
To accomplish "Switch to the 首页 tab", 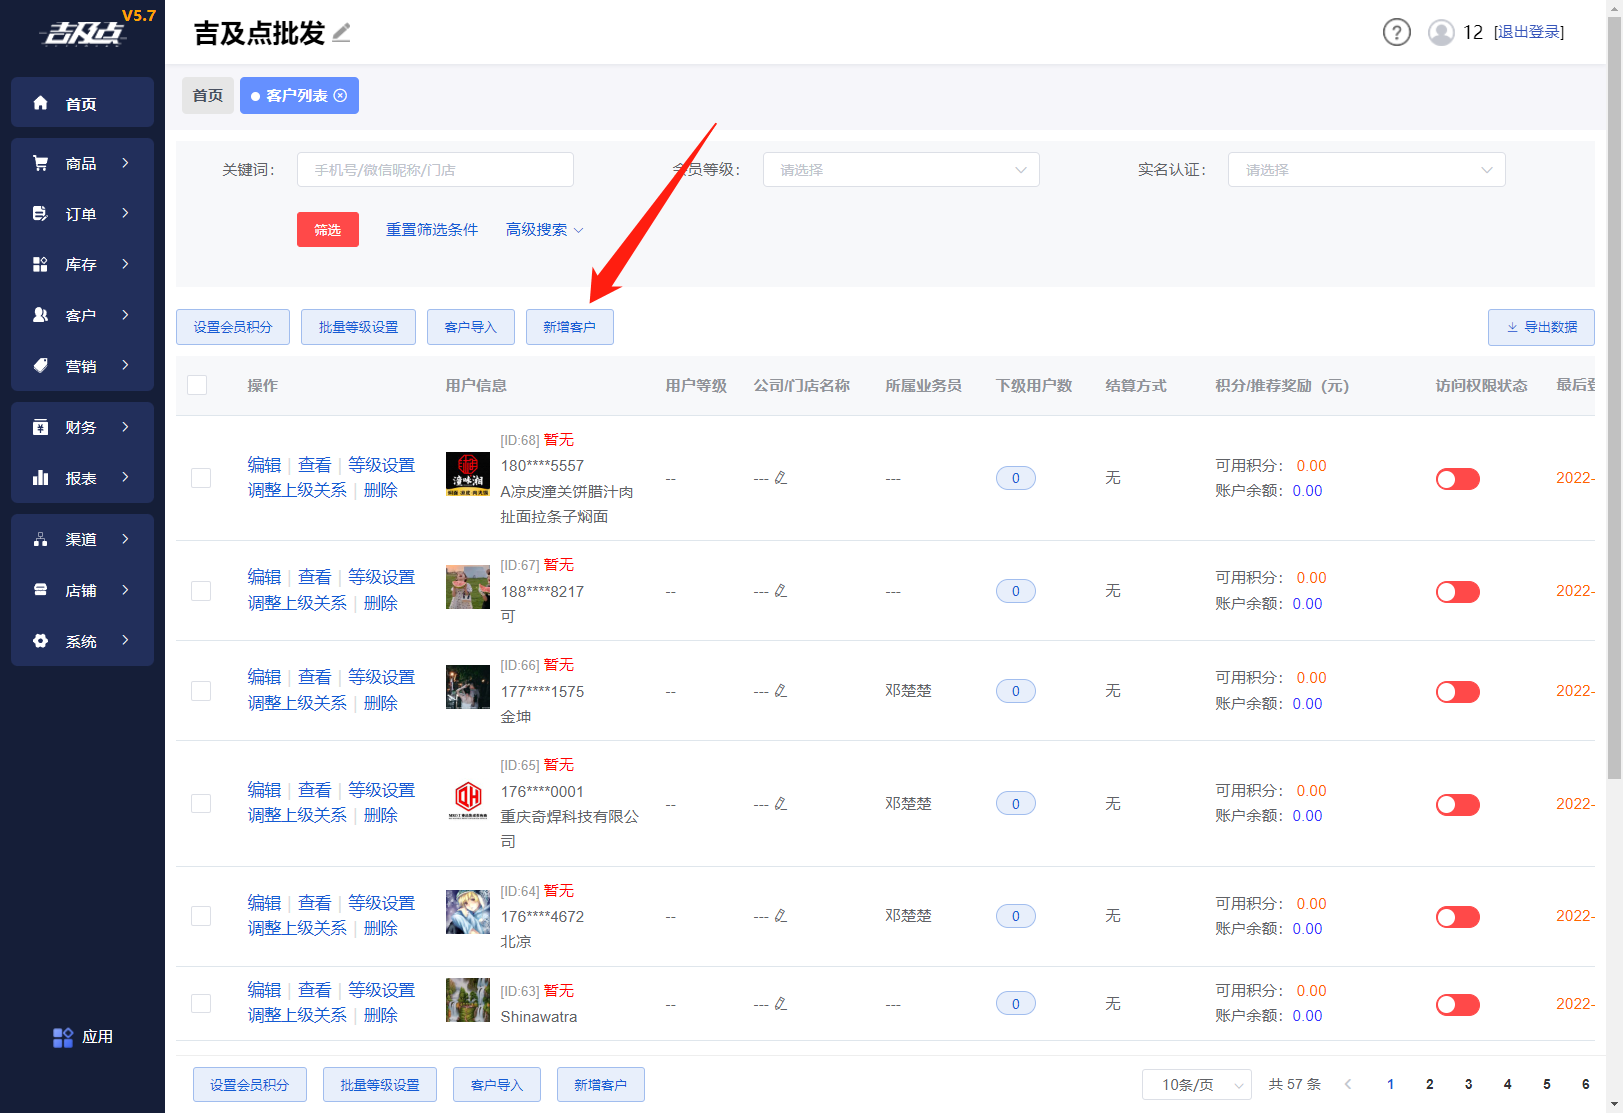I will (x=208, y=96).
